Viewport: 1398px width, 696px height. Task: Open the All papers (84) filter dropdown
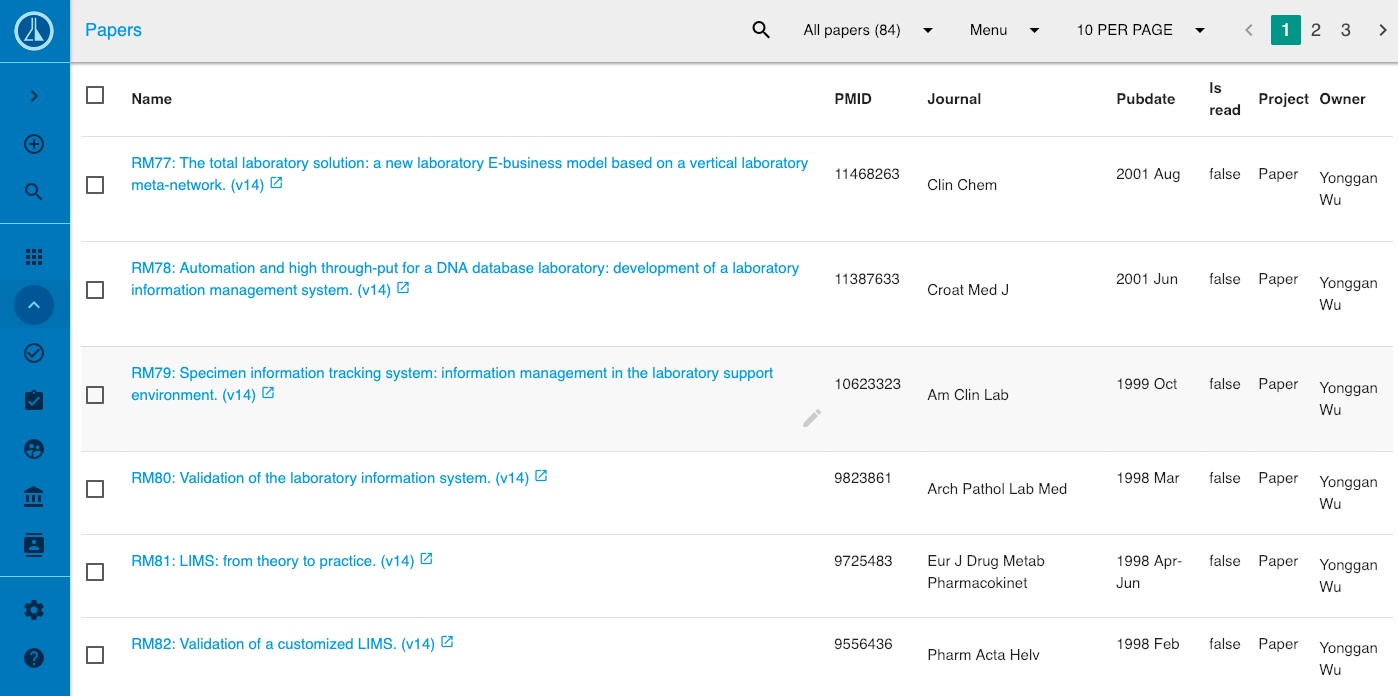coord(868,30)
